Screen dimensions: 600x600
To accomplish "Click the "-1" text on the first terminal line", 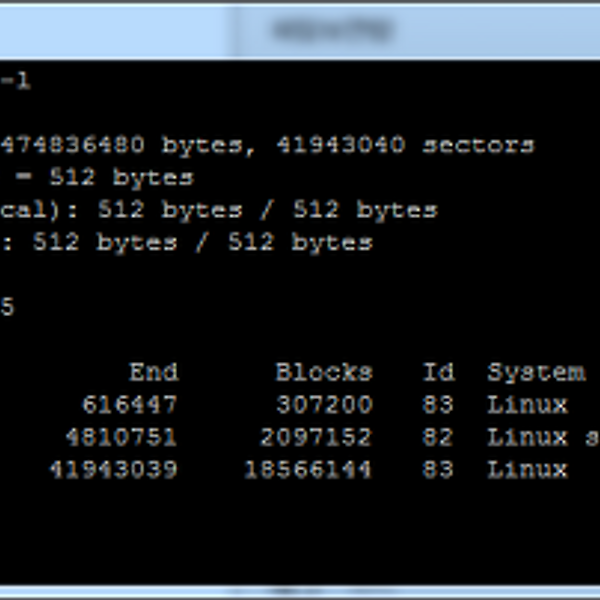I will tap(15, 82).
